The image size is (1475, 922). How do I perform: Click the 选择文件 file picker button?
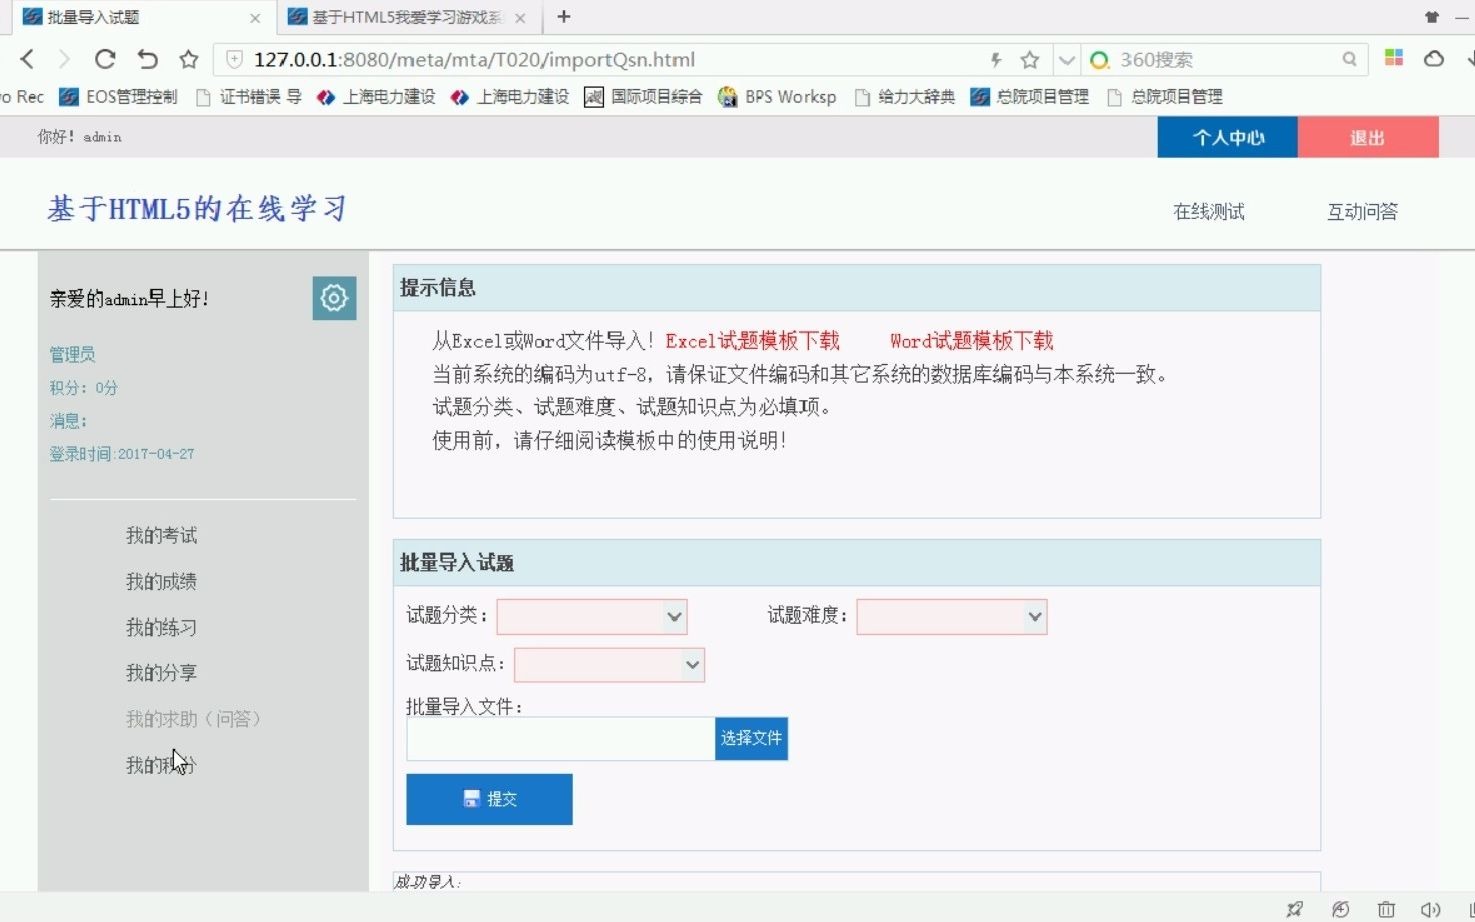[x=751, y=738]
